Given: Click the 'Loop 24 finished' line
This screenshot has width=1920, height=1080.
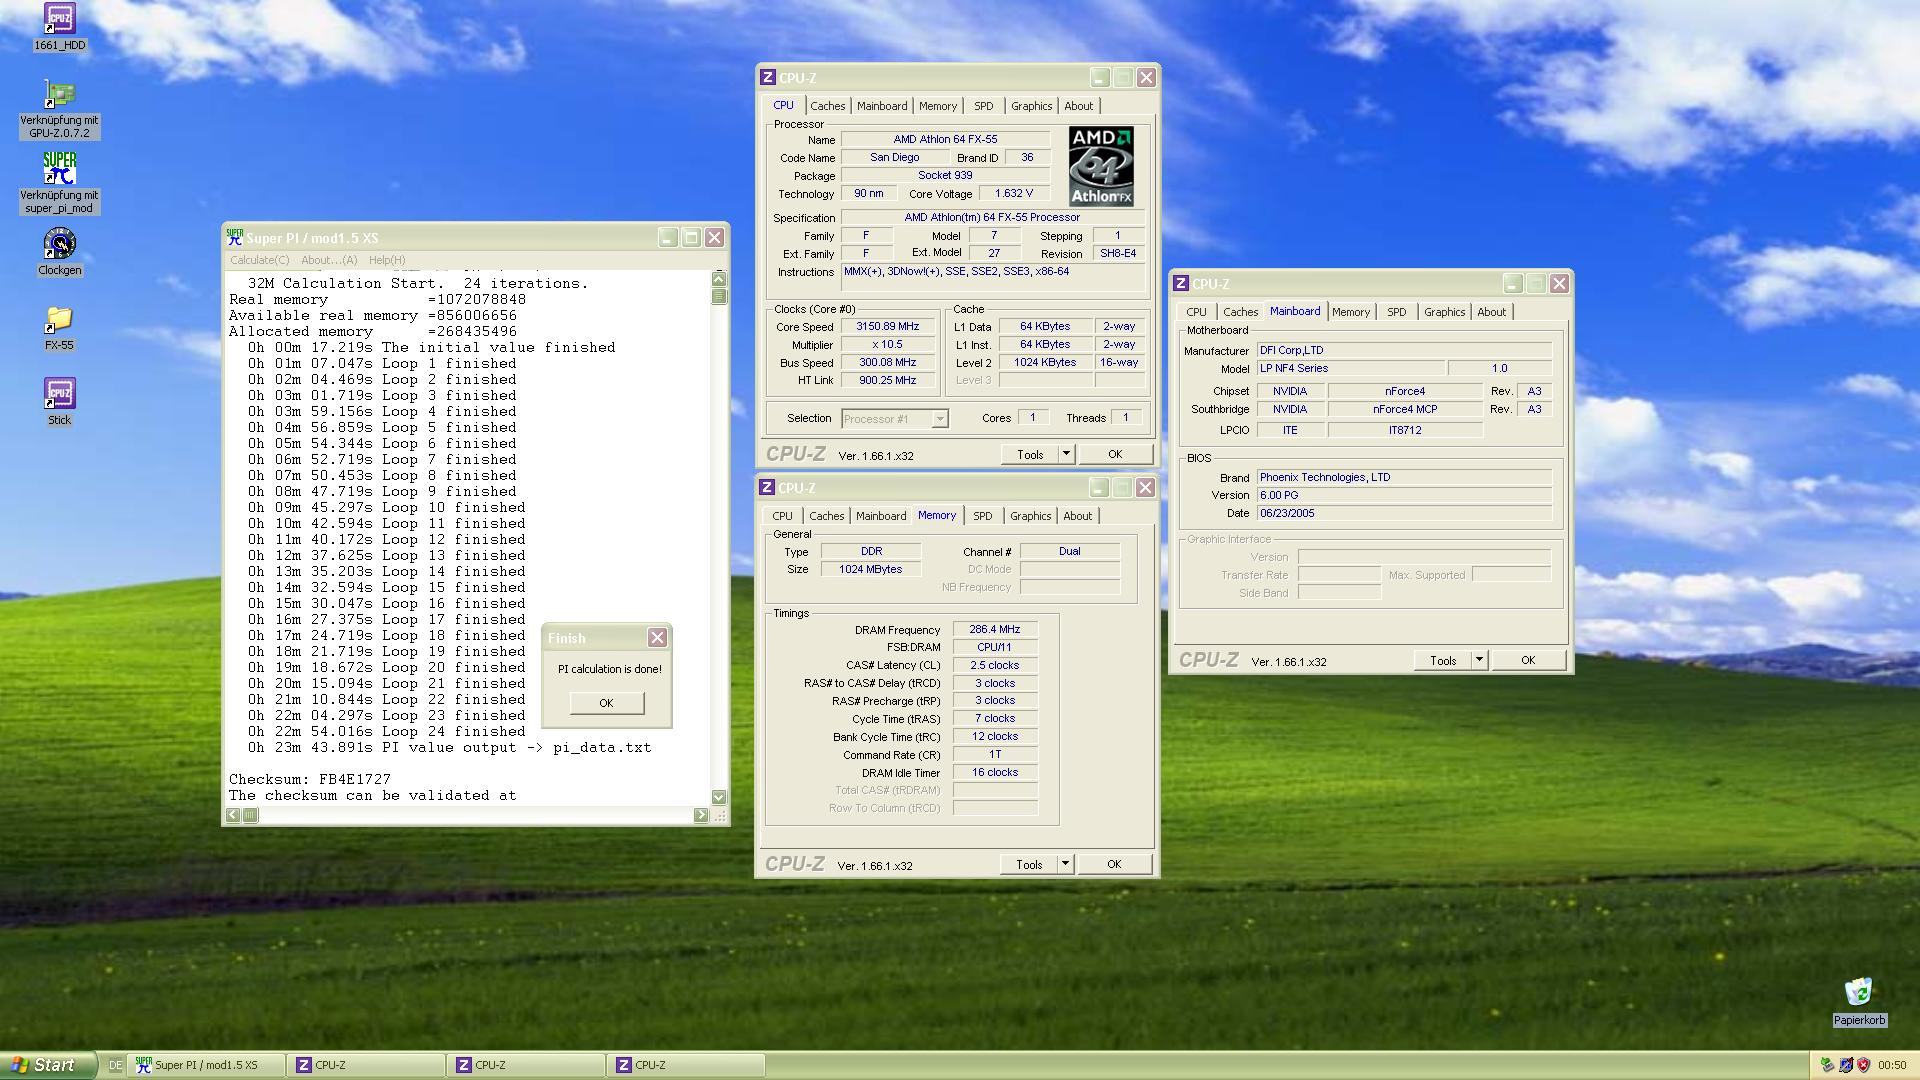Looking at the screenshot, I should [x=387, y=731].
